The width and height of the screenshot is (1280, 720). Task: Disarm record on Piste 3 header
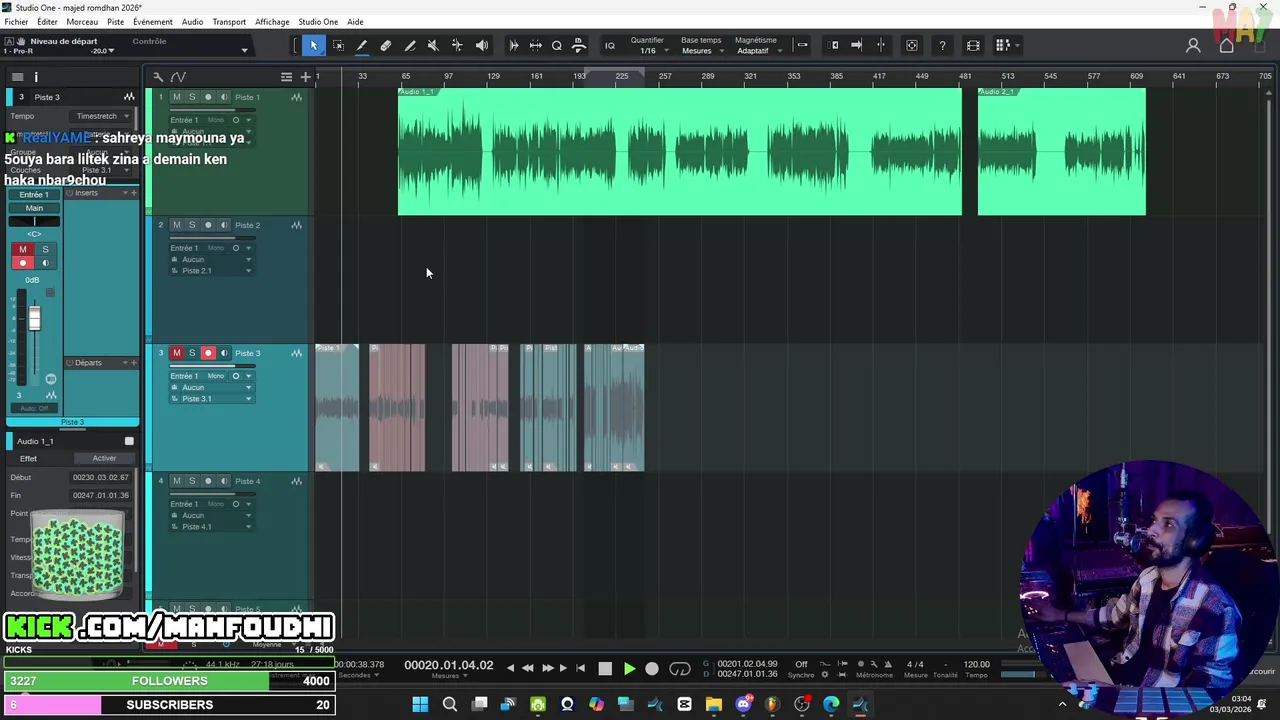(208, 353)
